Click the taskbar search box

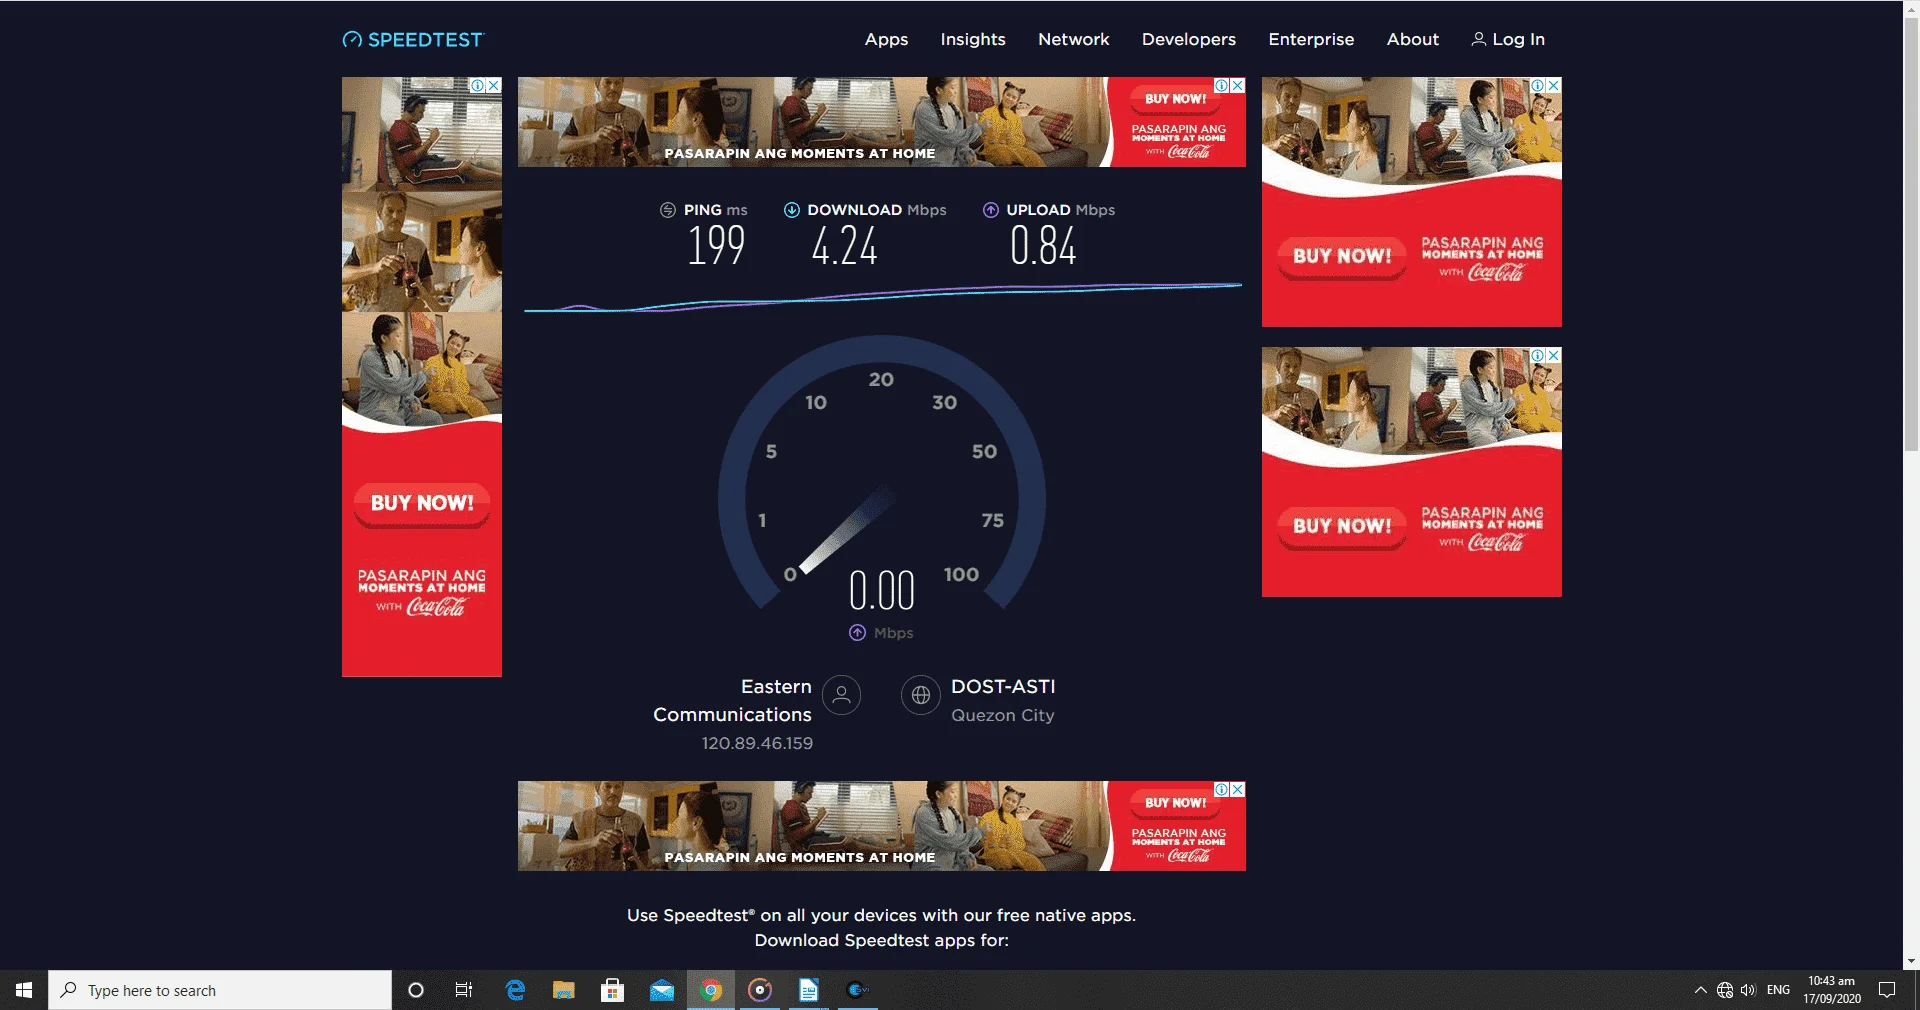point(220,990)
